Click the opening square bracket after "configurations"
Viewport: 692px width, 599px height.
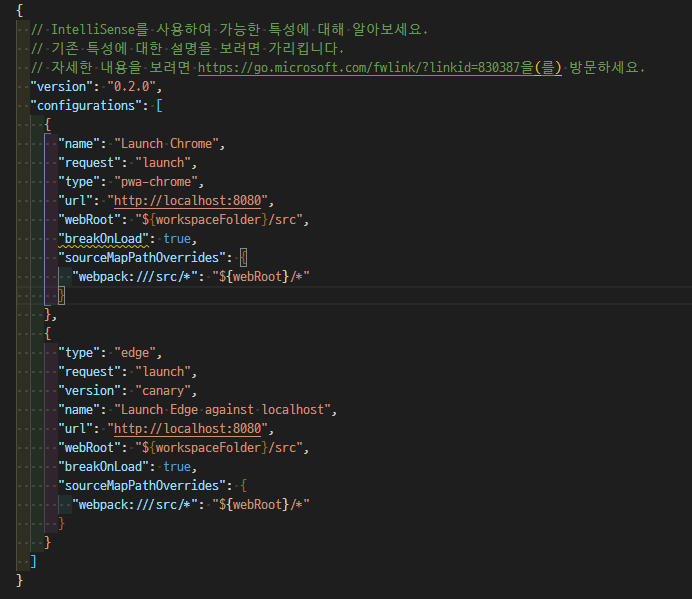[159, 105]
